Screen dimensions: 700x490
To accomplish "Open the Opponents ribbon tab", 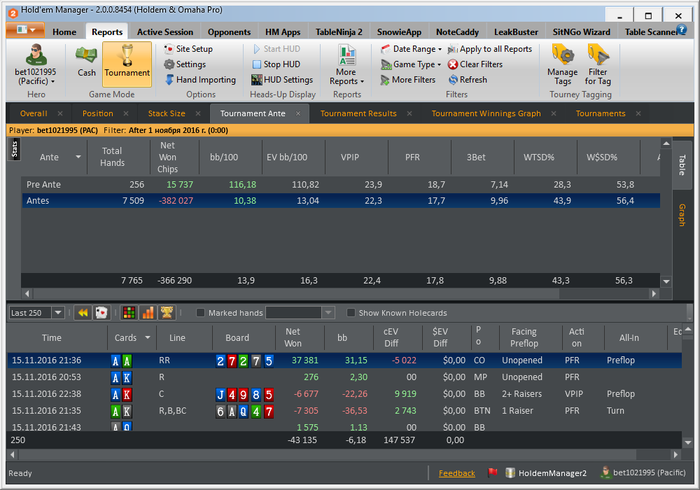I will [229, 32].
